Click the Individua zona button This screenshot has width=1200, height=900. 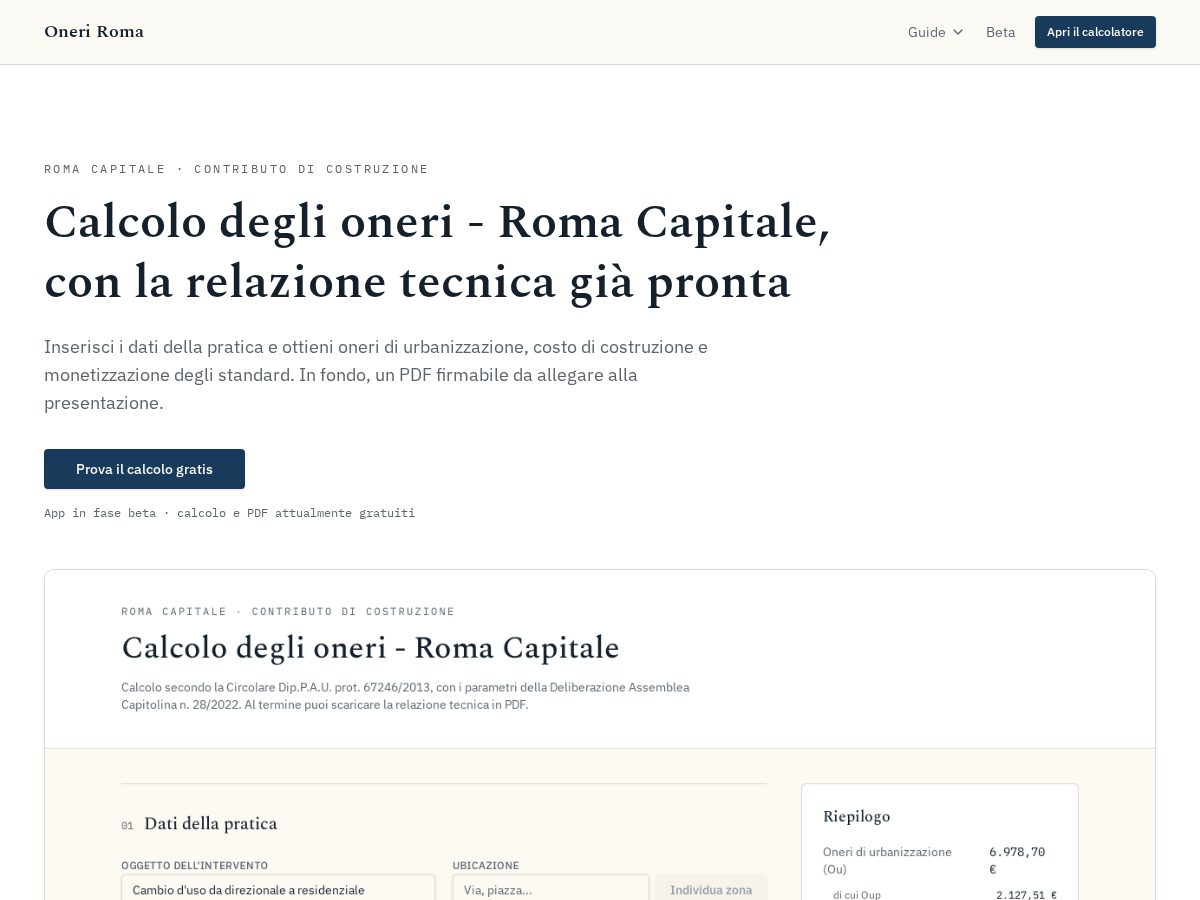pyautogui.click(x=711, y=888)
